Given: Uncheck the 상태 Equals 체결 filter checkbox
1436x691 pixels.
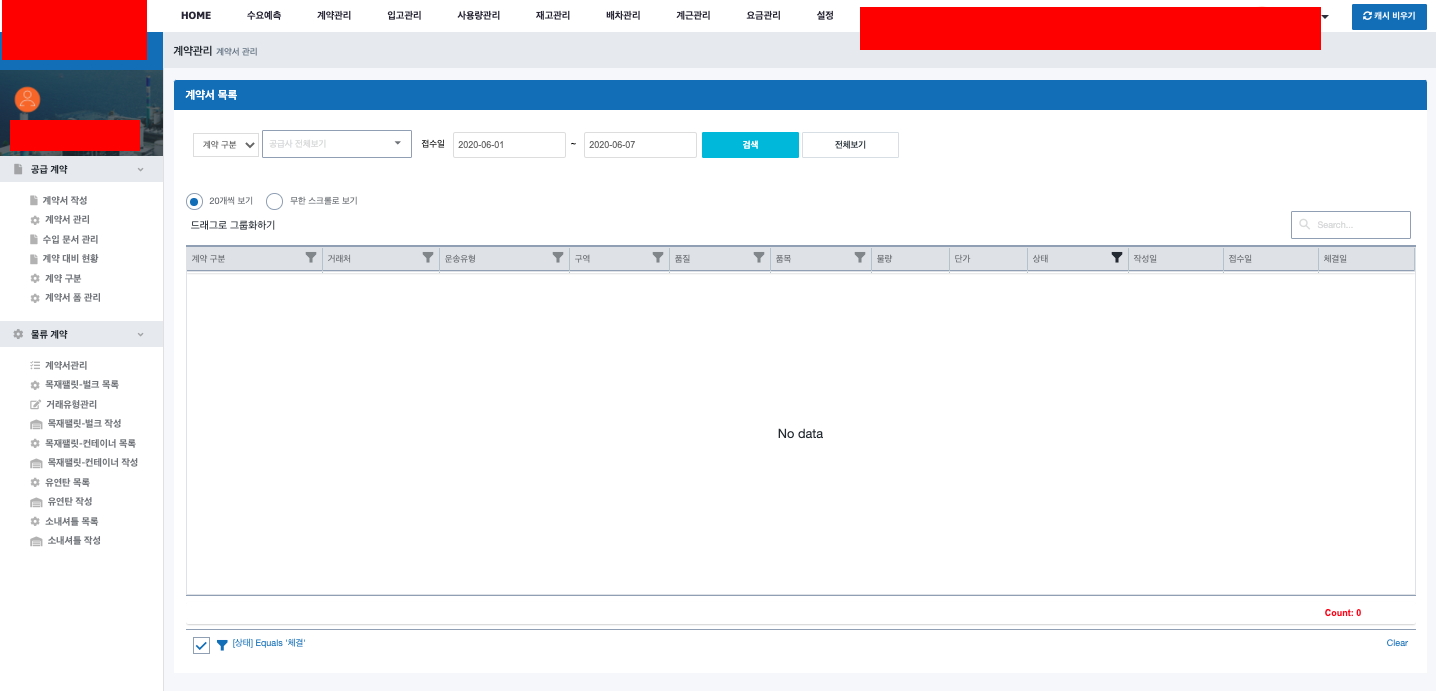Looking at the screenshot, I should pyautogui.click(x=201, y=645).
